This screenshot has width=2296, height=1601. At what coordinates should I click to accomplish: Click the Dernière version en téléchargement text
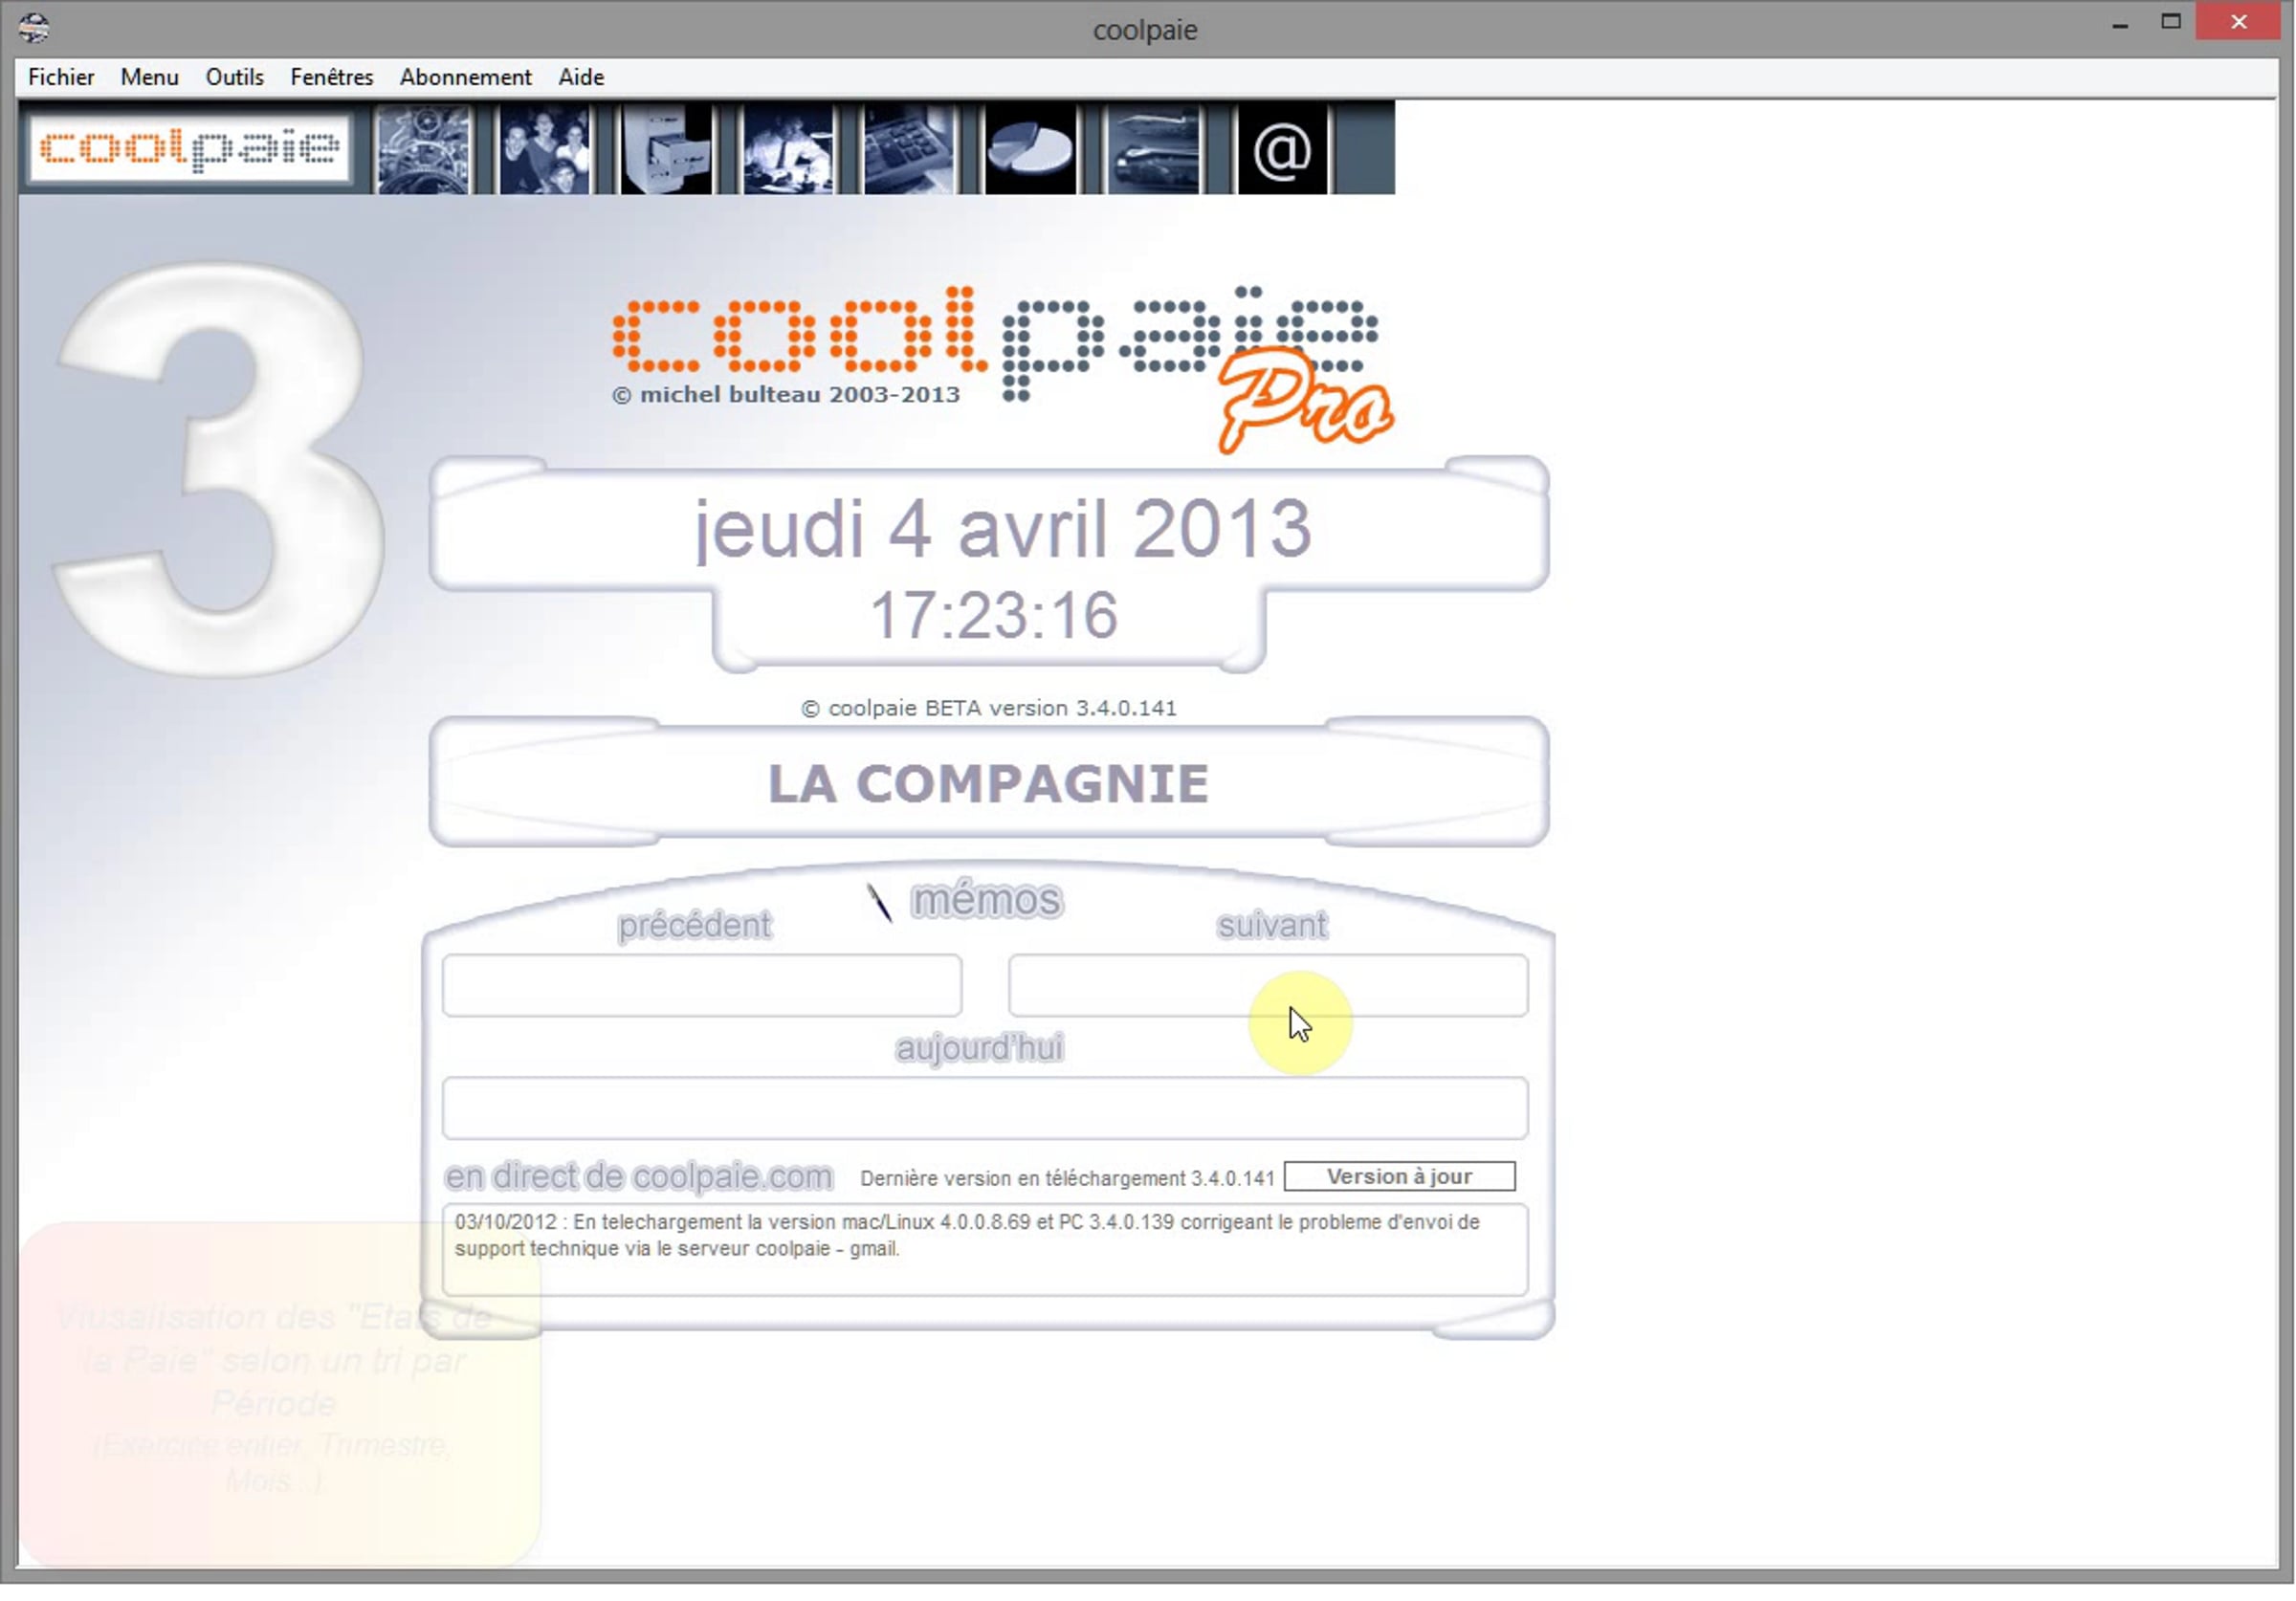point(1067,1178)
